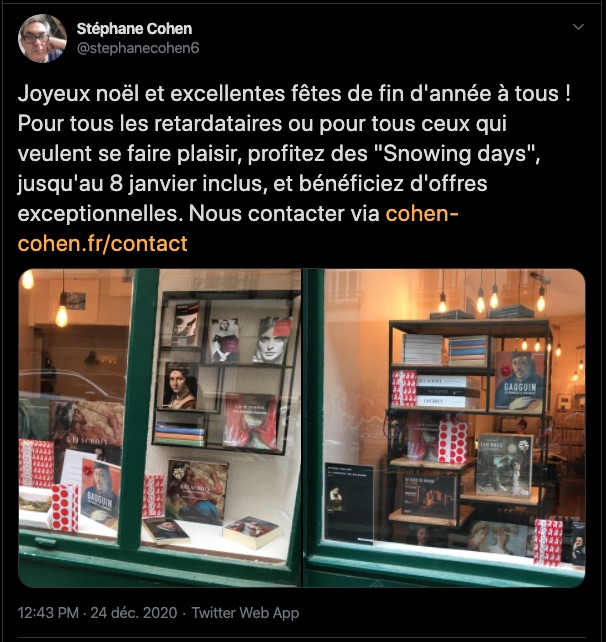Click the Stéphane Cohen display name
Screen dimensions: 606x642
134,29
